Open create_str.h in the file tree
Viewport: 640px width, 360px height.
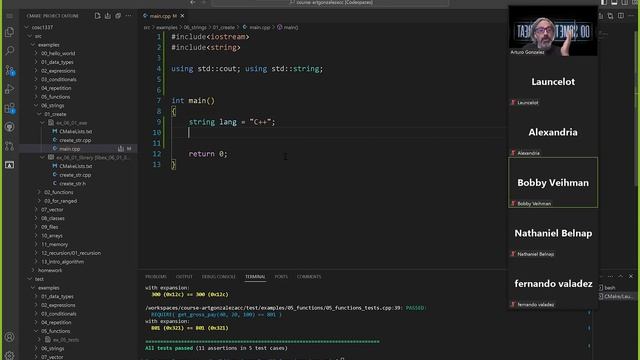point(73,183)
